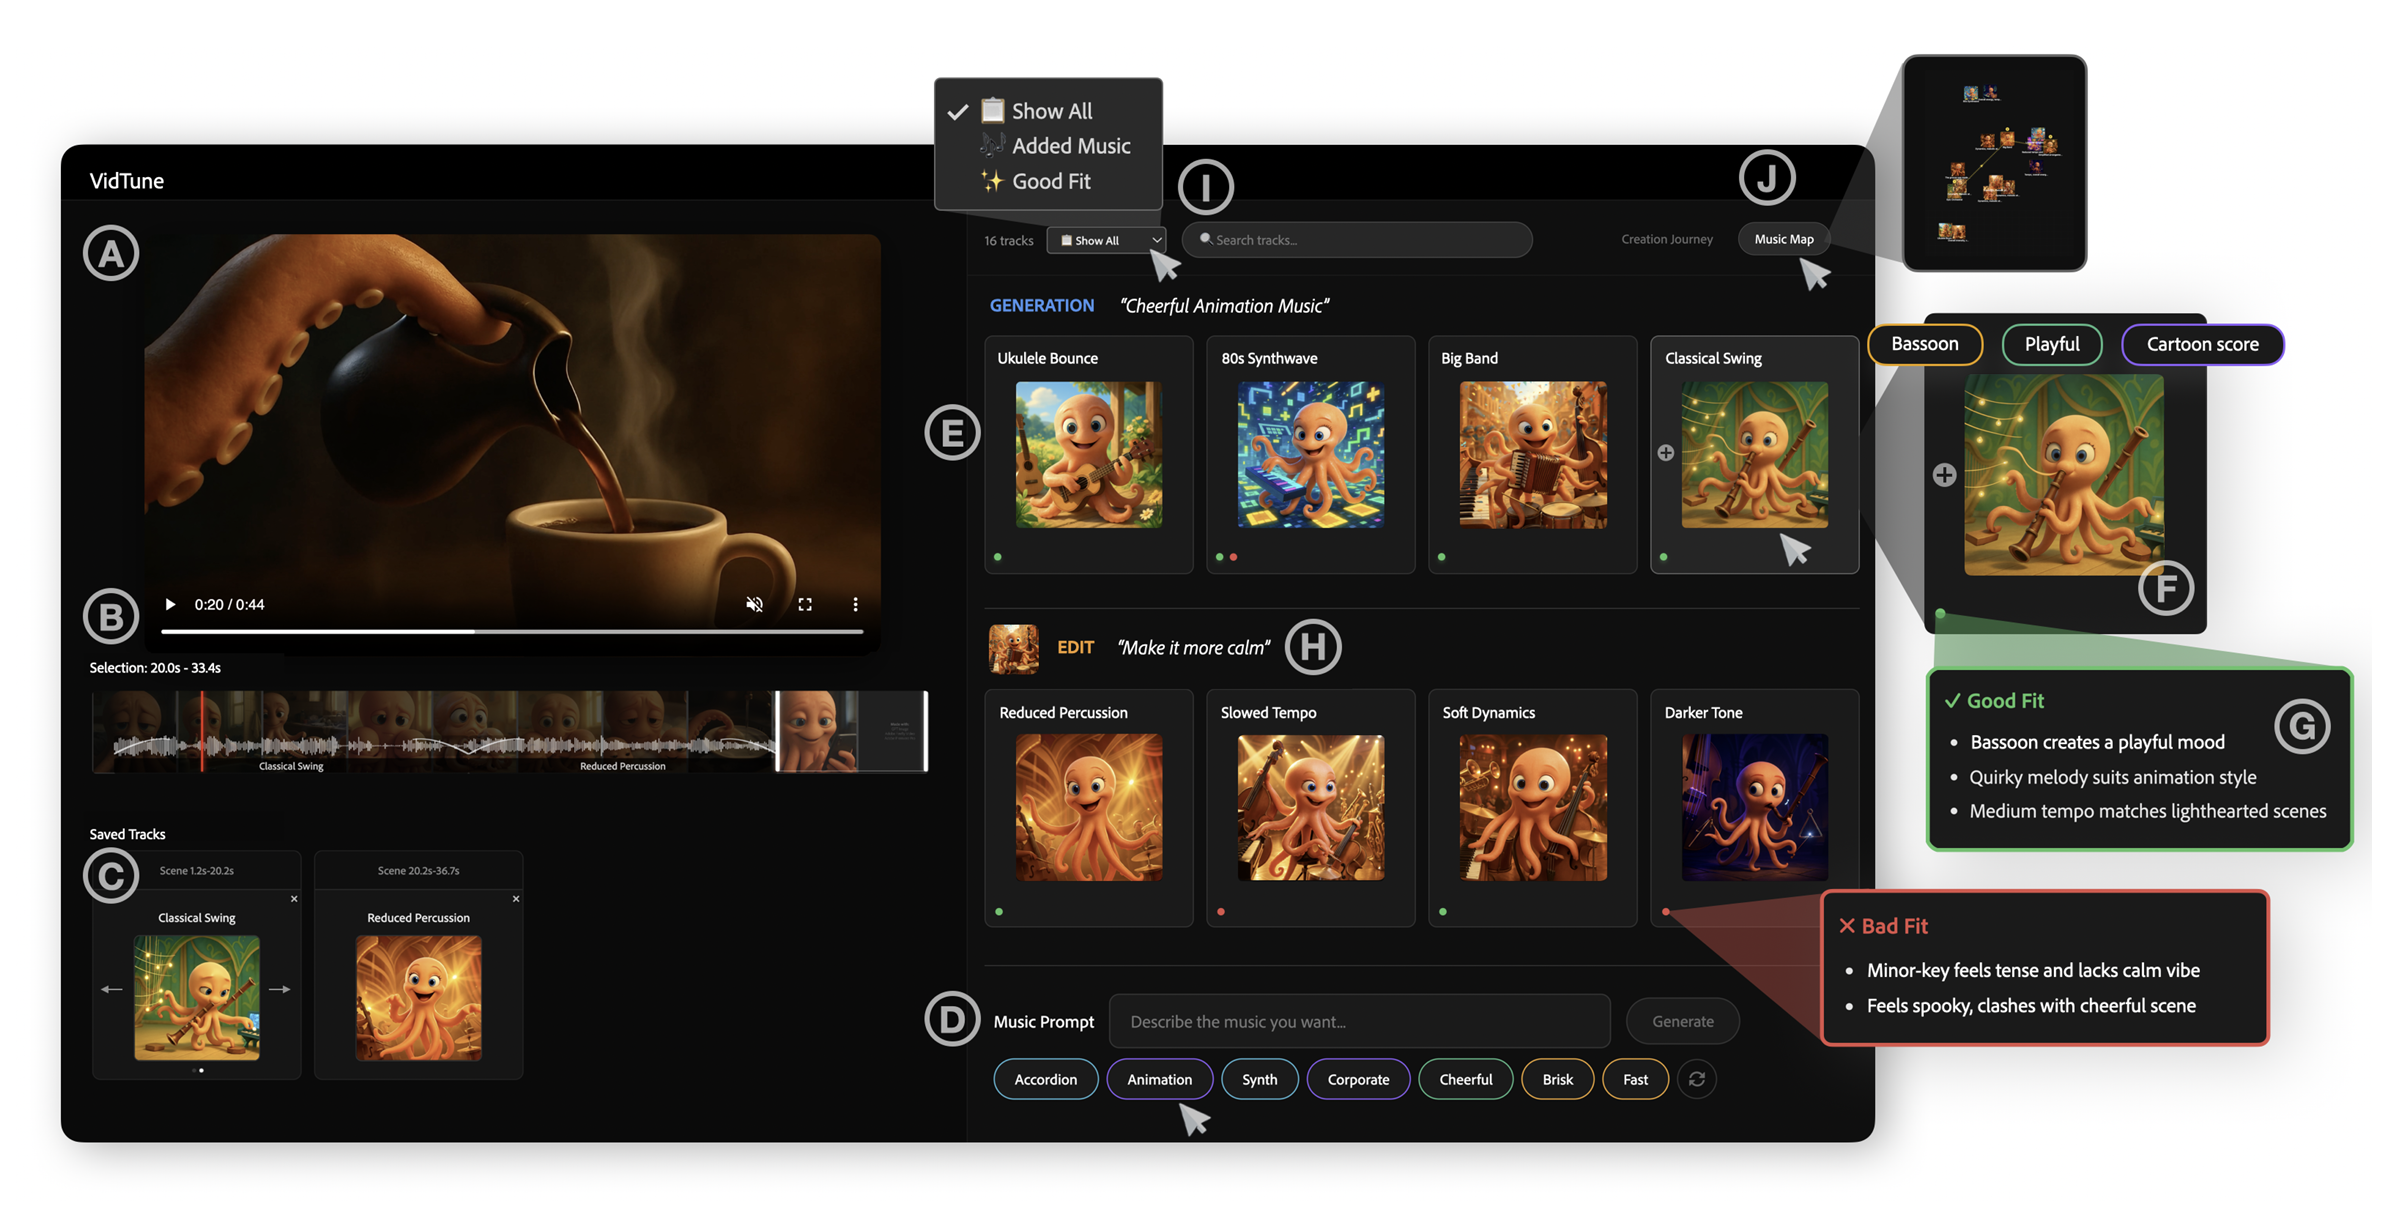This screenshot has height=1206, width=2390.
Task: Toggle the Animation prompt tag
Action: (1159, 1079)
